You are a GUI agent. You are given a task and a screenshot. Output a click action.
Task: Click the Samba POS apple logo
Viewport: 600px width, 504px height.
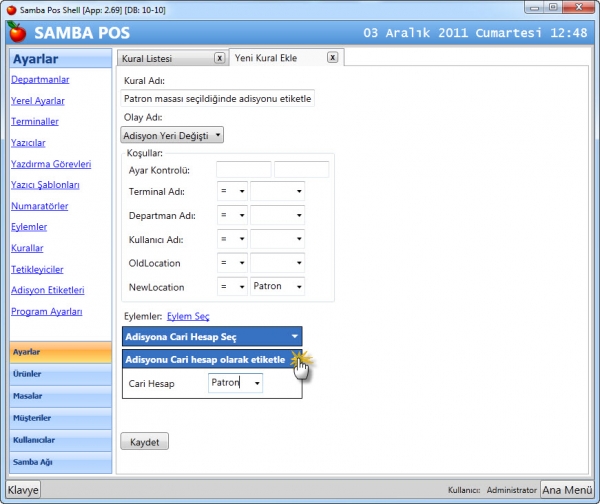pos(17,32)
